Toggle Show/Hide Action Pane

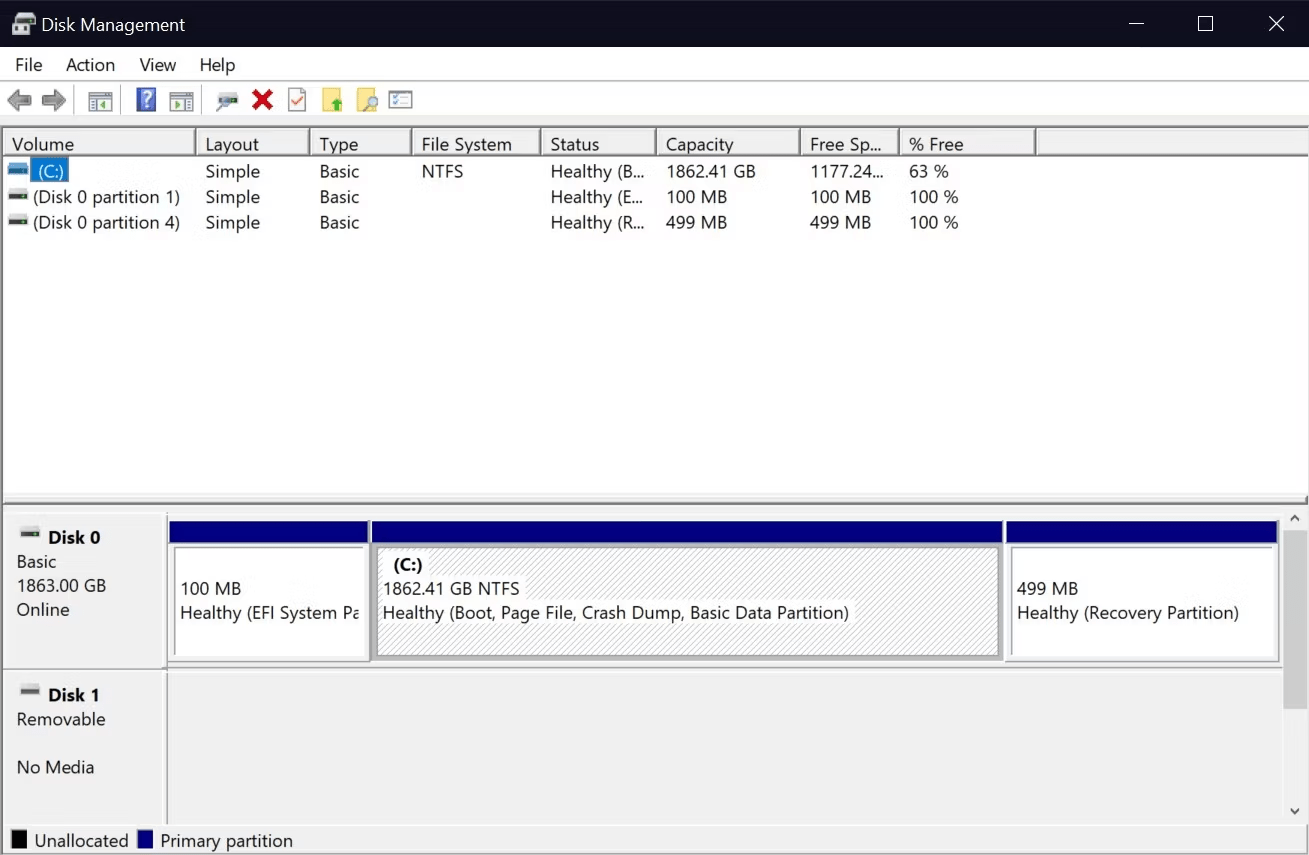tap(181, 99)
